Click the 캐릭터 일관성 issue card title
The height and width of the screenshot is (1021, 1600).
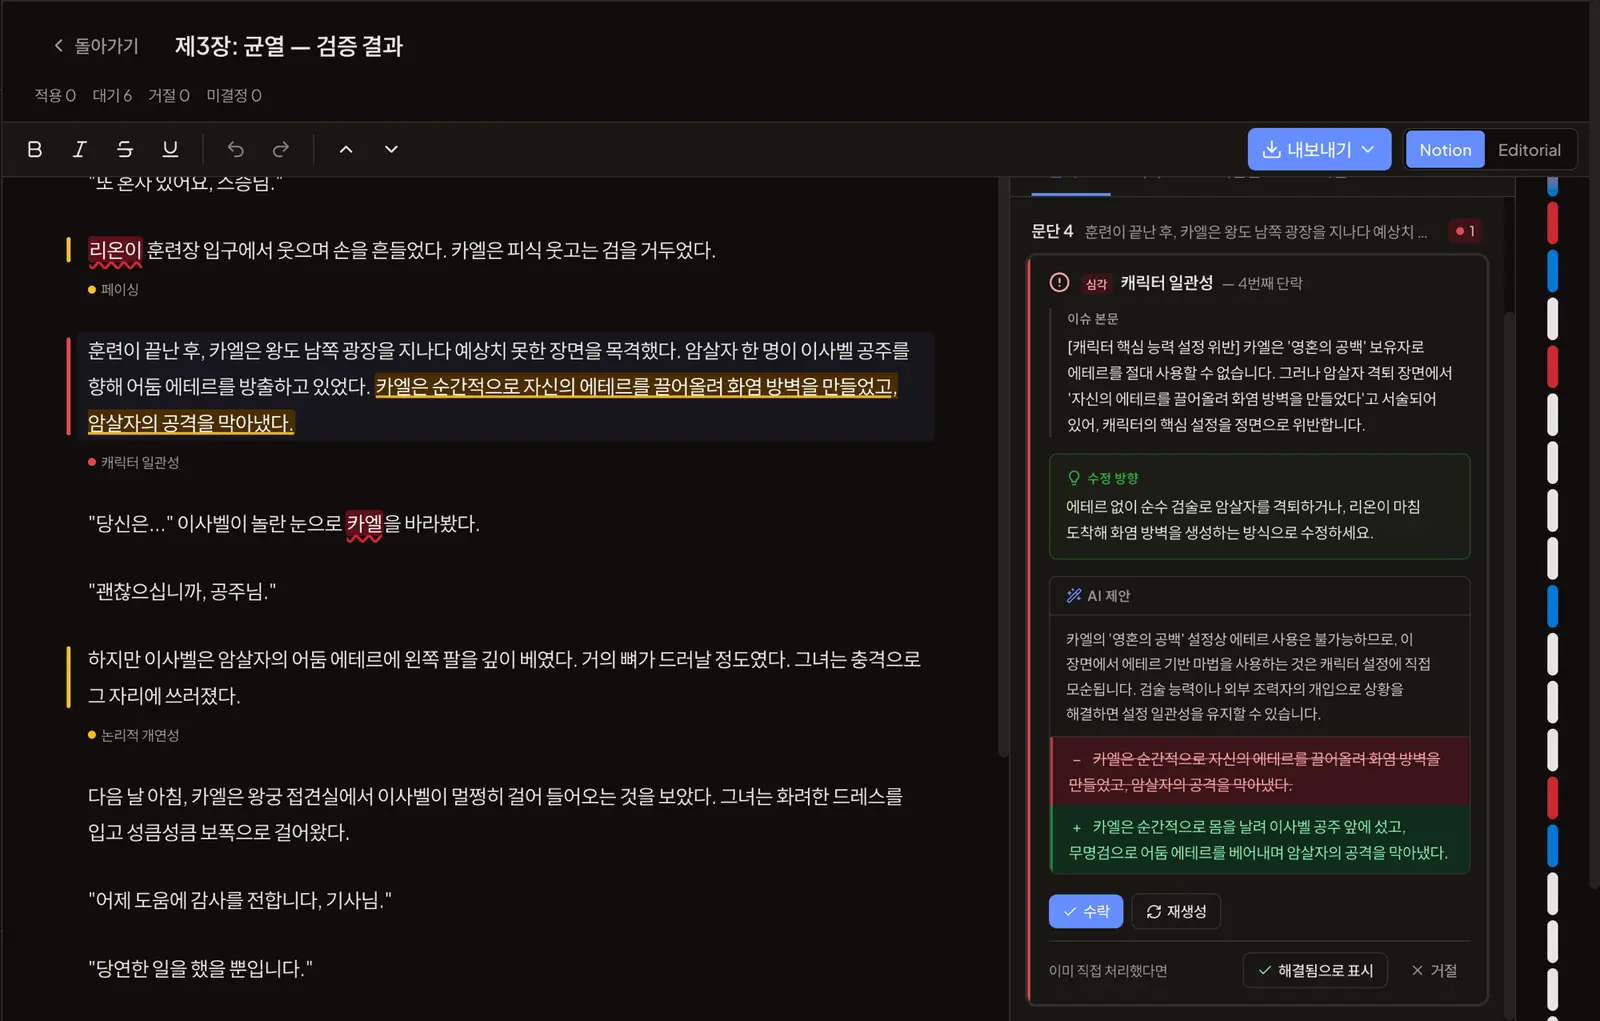tap(1166, 283)
